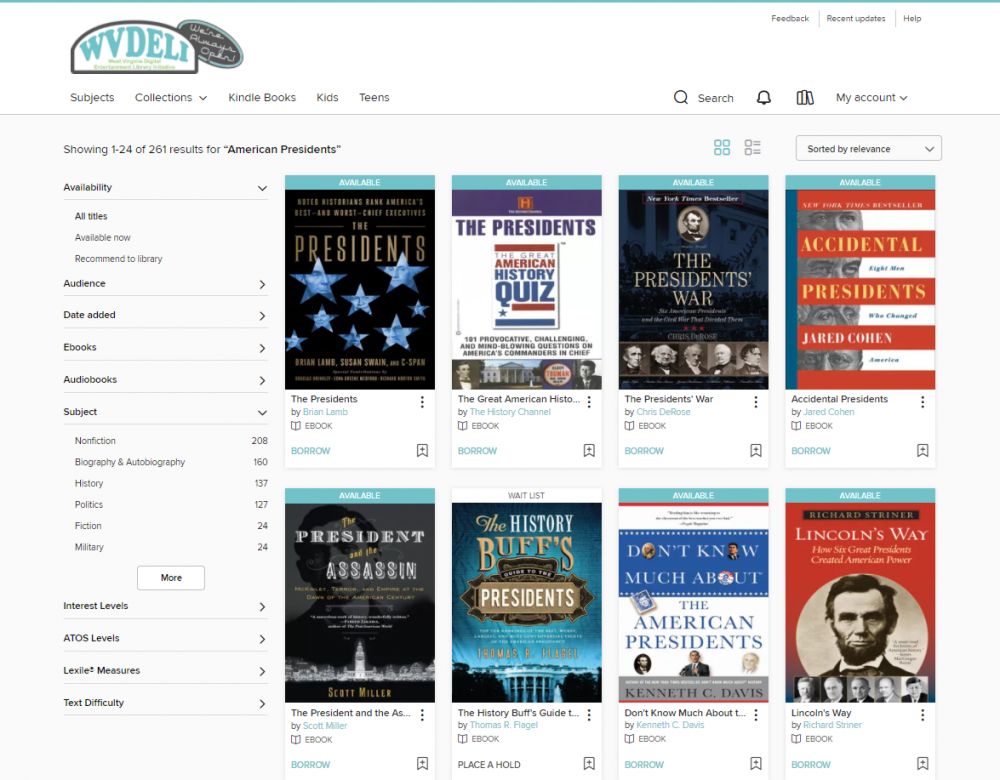Select Recommend to library filter

coord(119,259)
